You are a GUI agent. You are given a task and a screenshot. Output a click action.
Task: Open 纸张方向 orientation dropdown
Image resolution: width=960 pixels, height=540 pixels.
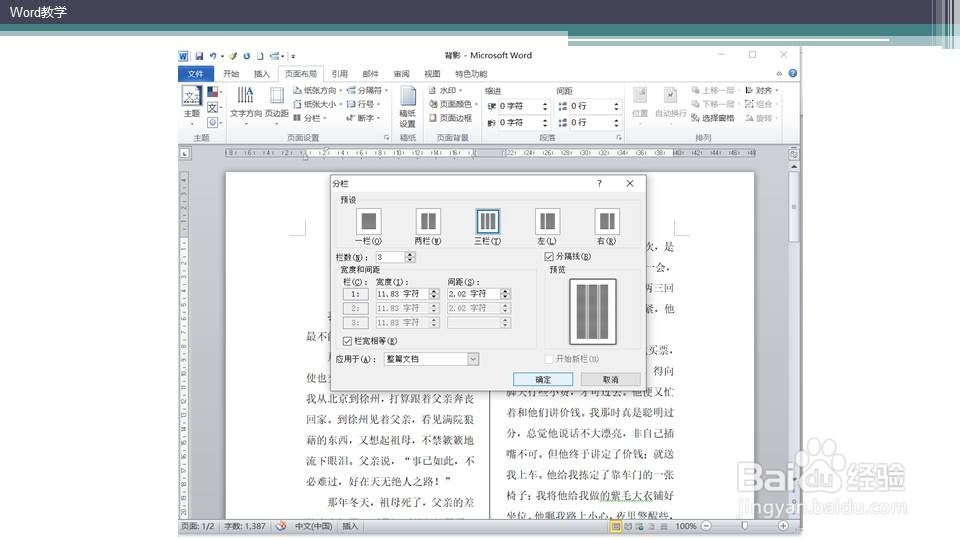pyautogui.click(x=318, y=90)
